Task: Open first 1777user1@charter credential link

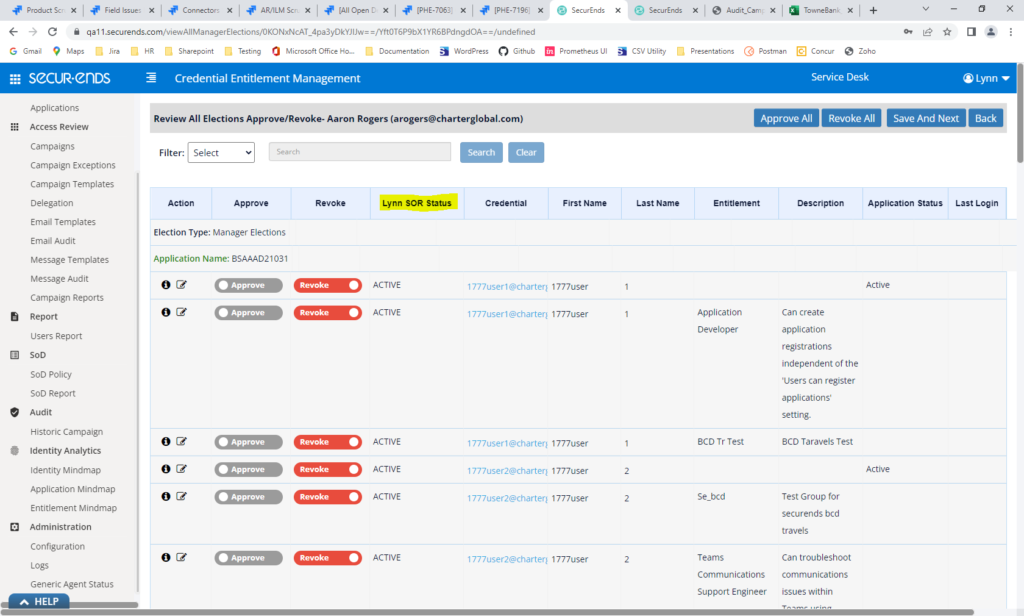Action: pos(507,287)
